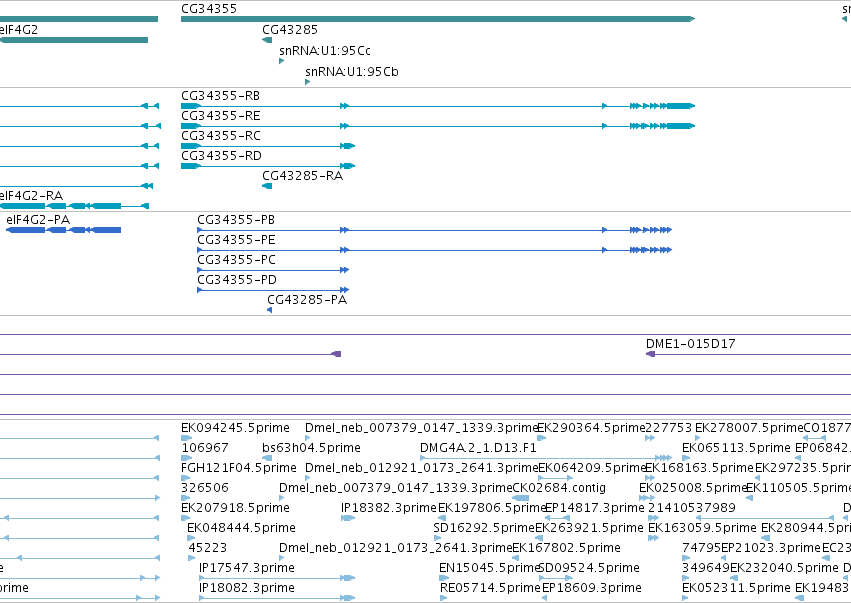Screen dimensions: 851x603
Task: Click the eIF4G2 gene label
Action: pyautogui.click(x=18, y=30)
